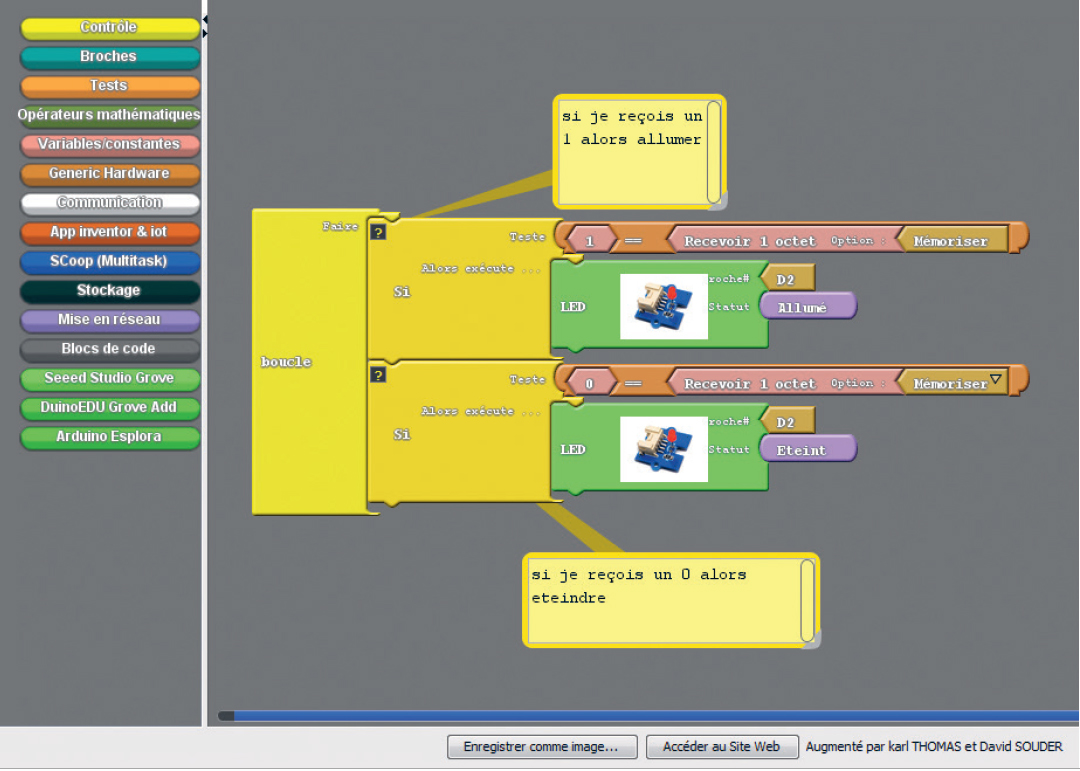This screenshot has height=771, width=1080.
Task: Click comment text 'si je reçois un 1 alors allumer'
Action: (x=632, y=128)
